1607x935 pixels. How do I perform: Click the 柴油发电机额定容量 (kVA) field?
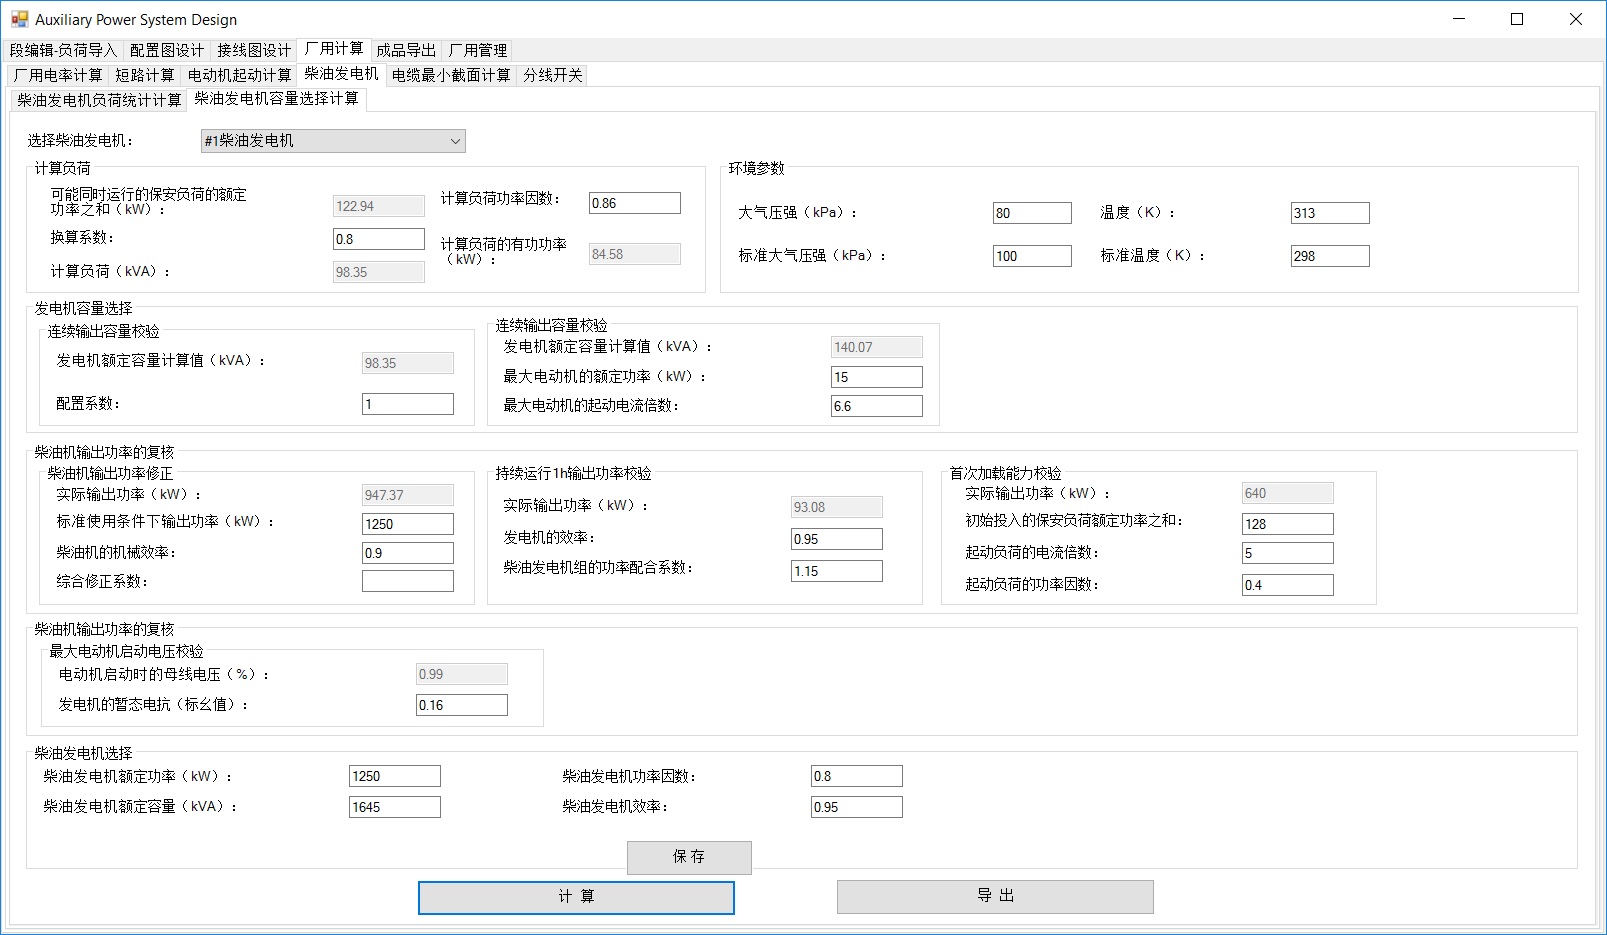394,807
